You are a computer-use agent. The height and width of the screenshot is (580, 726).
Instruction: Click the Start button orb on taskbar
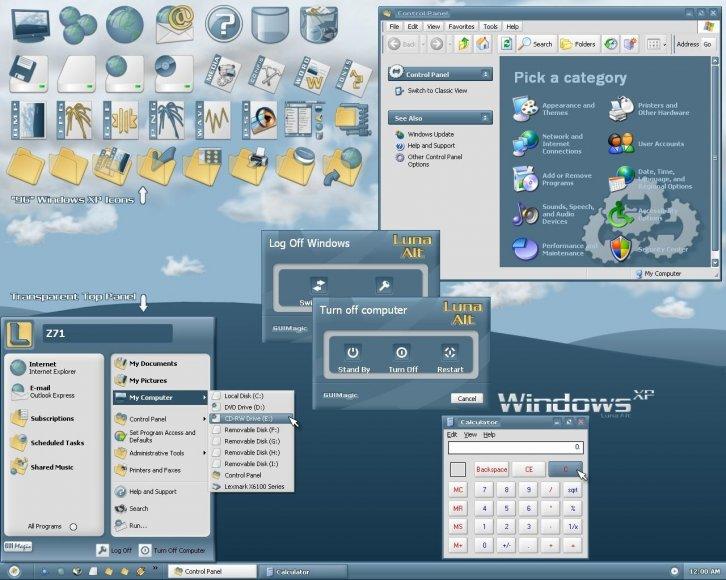coord(14,571)
